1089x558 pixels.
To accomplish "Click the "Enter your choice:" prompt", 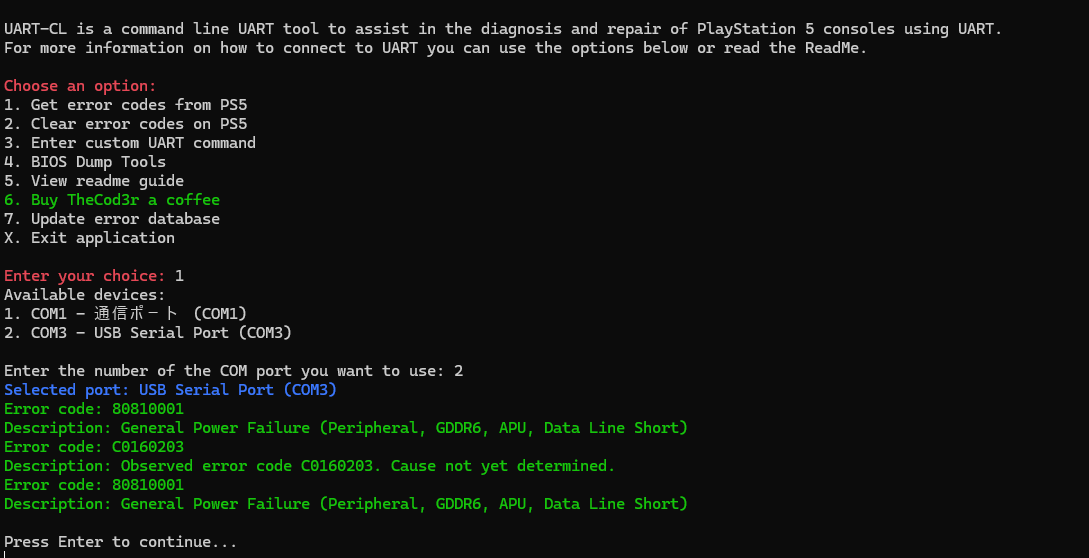I will pyautogui.click(x=85, y=276).
